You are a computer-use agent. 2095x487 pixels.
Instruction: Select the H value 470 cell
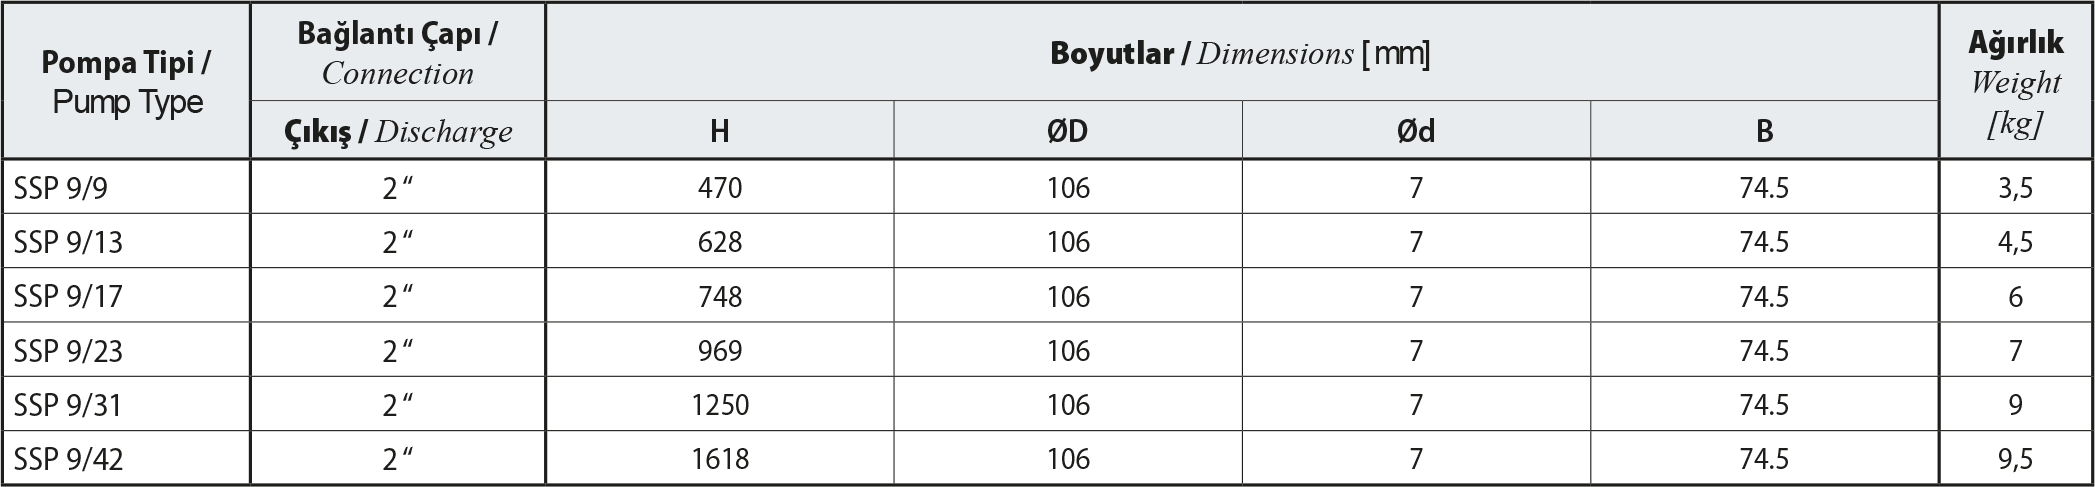719,187
